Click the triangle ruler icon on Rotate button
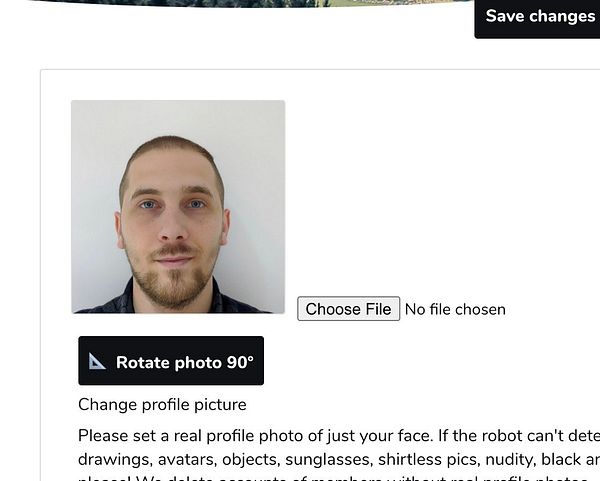 (x=97, y=361)
